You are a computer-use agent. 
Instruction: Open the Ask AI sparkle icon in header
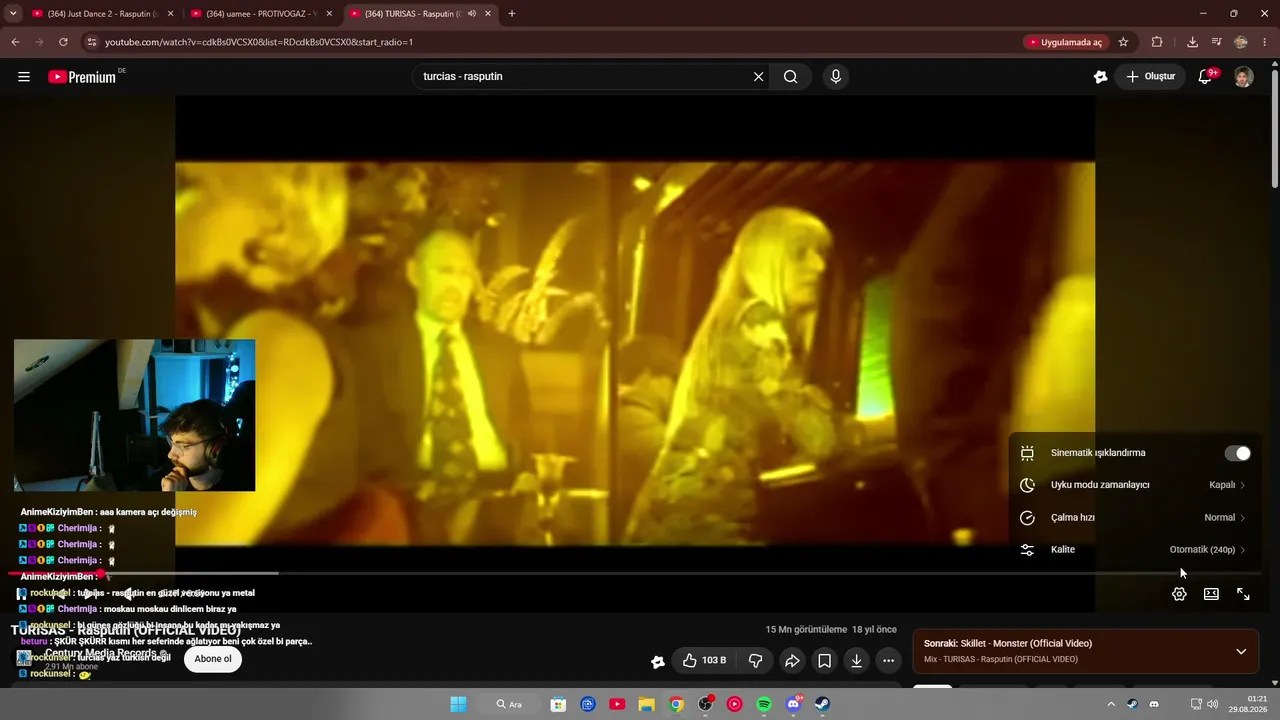pos(1100,77)
